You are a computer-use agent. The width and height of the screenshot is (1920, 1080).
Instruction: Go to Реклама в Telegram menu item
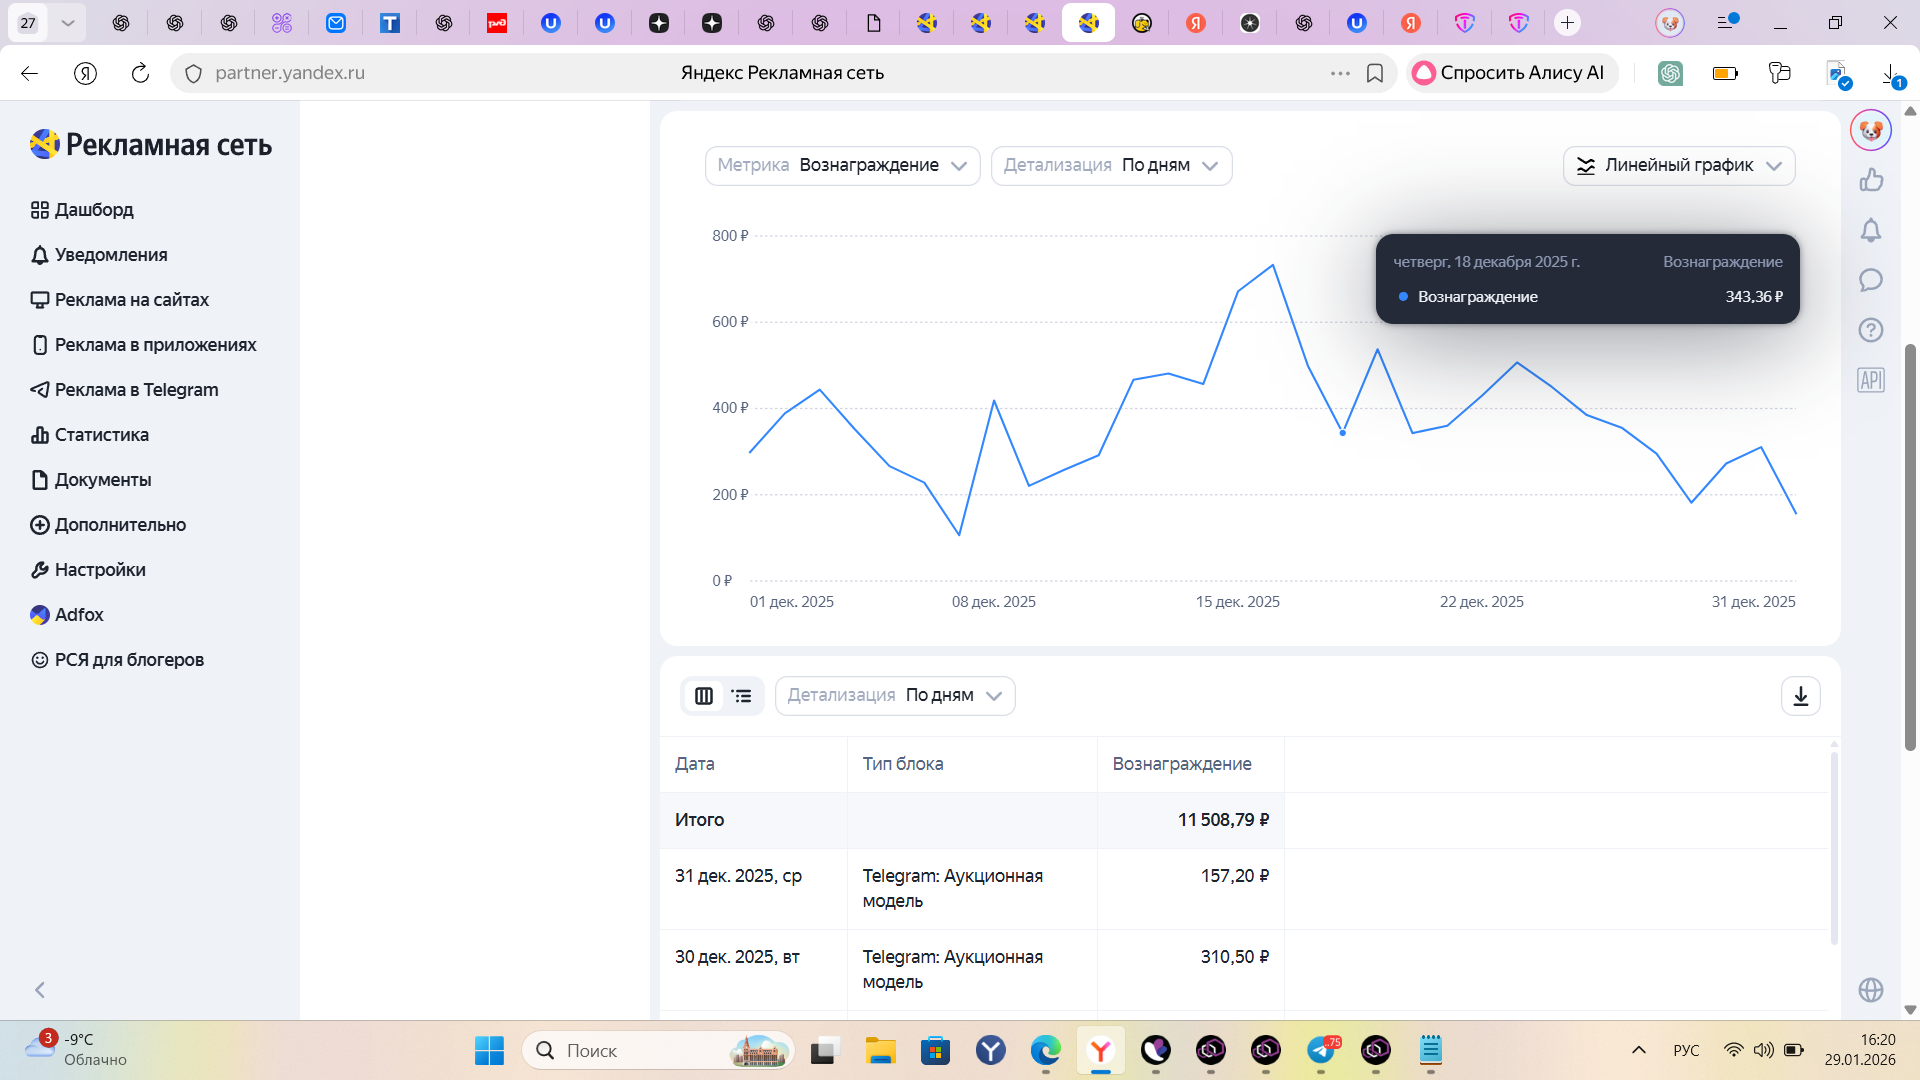[x=136, y=390]
